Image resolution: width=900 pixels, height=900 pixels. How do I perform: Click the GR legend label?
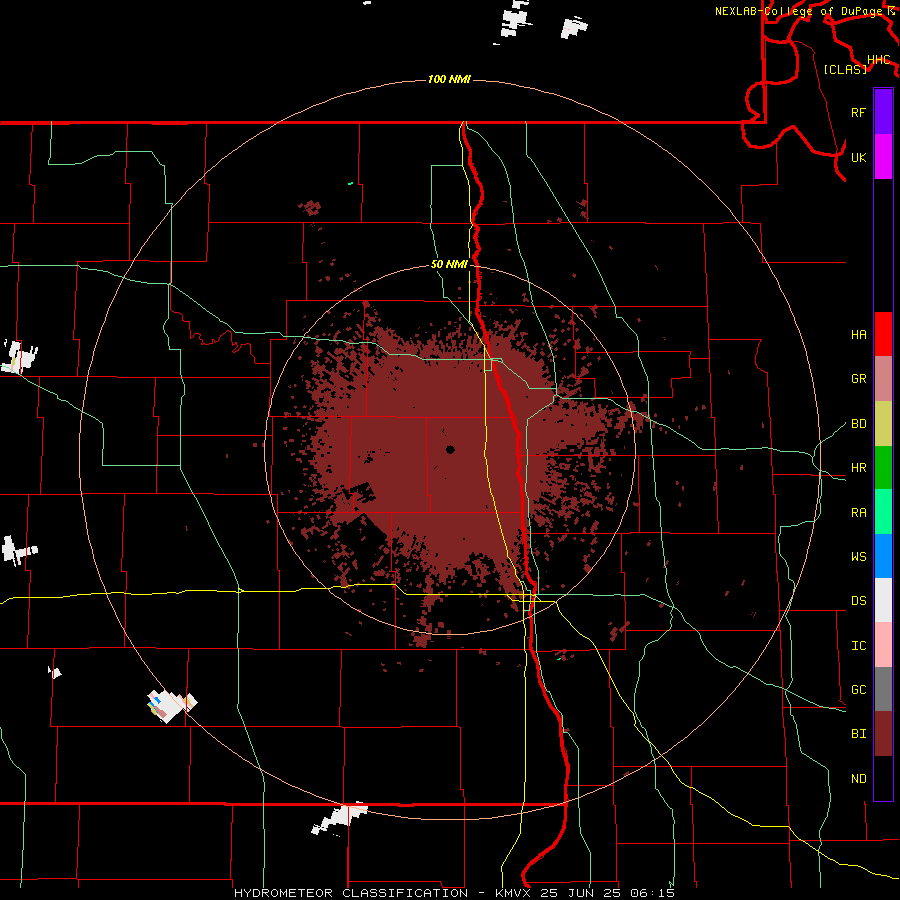pos(858,379)
